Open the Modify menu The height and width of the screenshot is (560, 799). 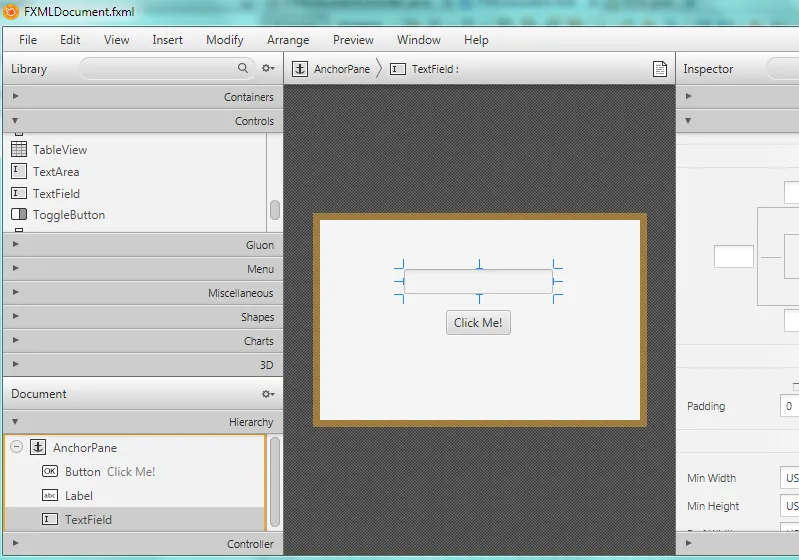(225, 40)
